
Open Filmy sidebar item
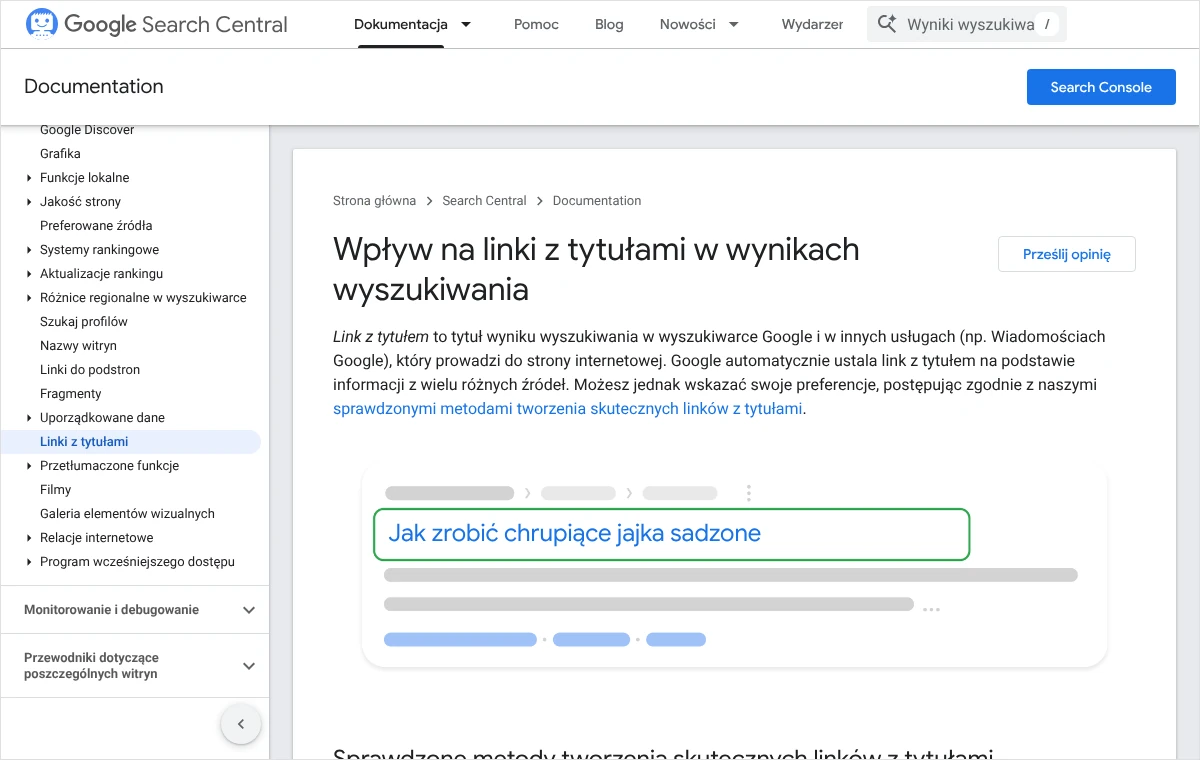56,490
